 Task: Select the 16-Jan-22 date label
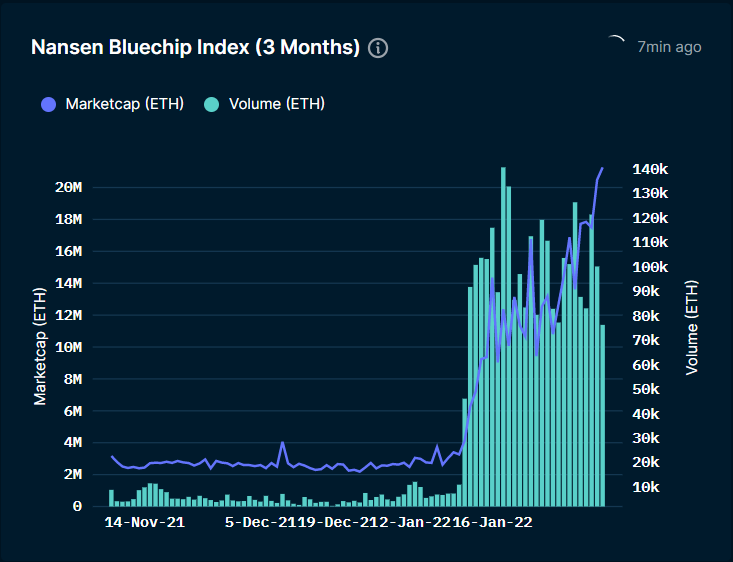coord(492,522)
